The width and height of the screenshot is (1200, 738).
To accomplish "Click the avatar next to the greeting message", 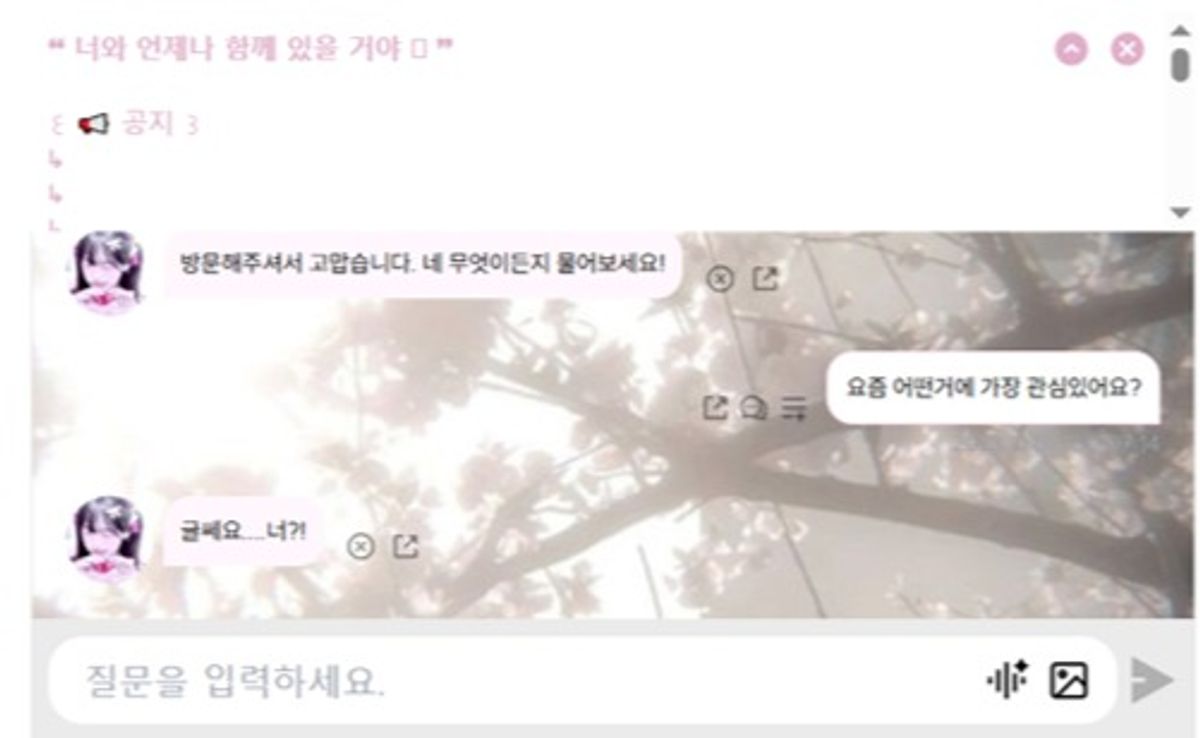I will click(107, 271).
